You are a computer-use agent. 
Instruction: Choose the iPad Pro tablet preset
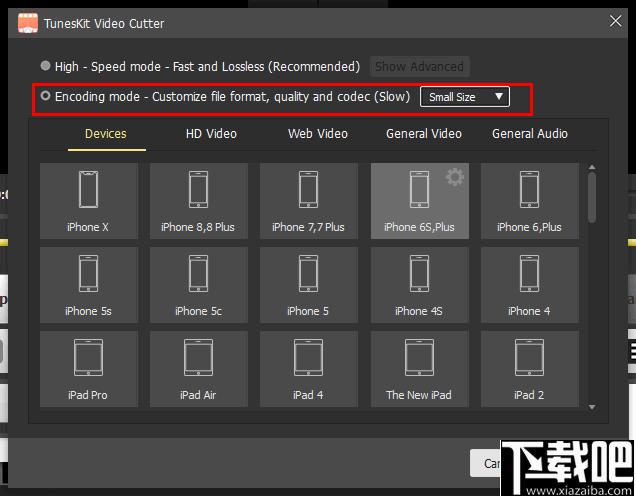88,369
